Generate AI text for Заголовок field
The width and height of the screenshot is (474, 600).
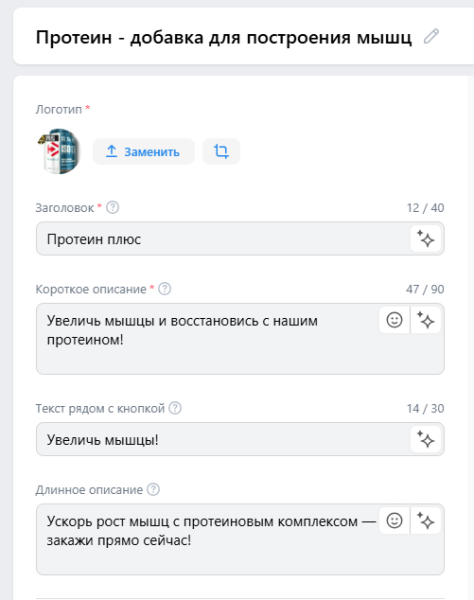(425, 239)
